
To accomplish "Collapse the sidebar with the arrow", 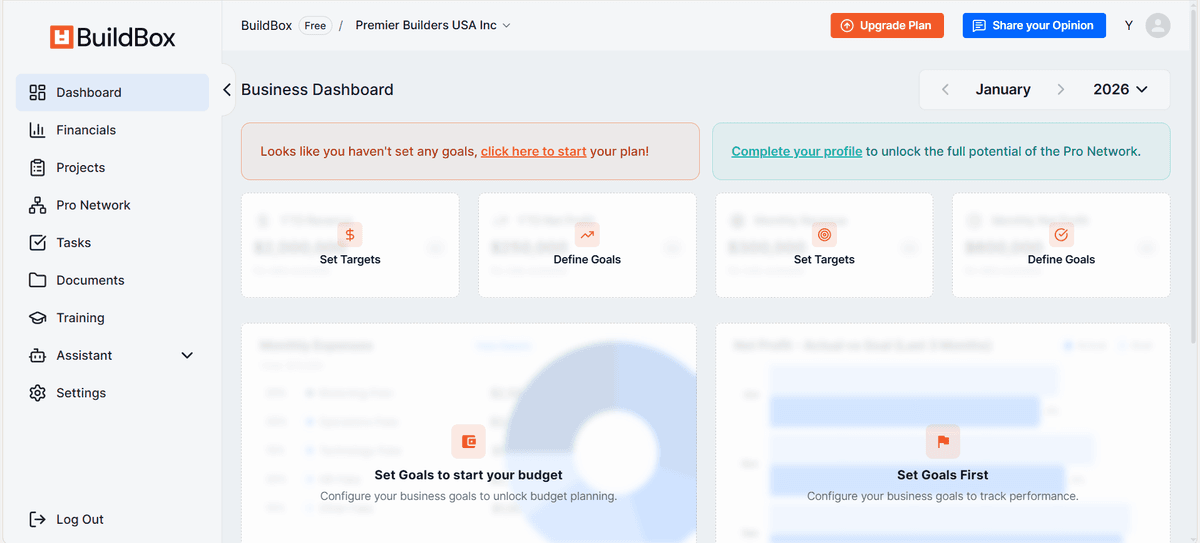I will [x=227, y=90].
